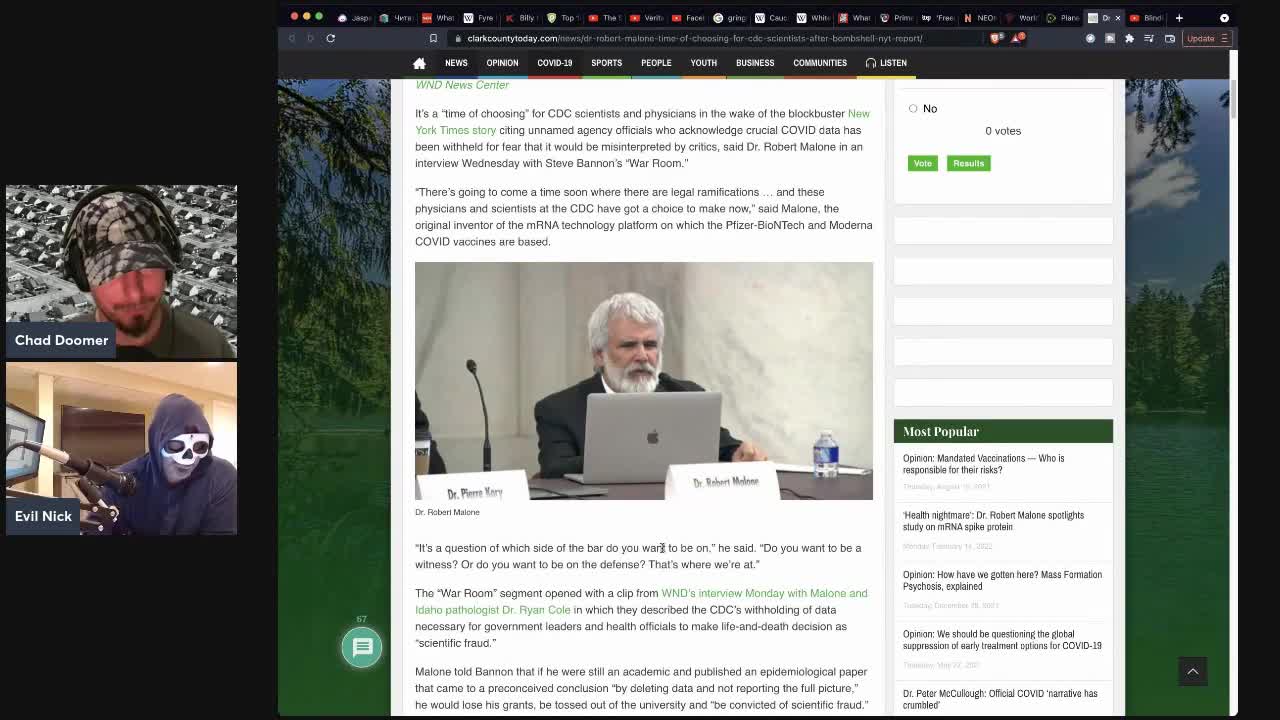Click the scroll-to-top arrow button
Viewport: 1280px width, 720px height.
point(1192,671)
